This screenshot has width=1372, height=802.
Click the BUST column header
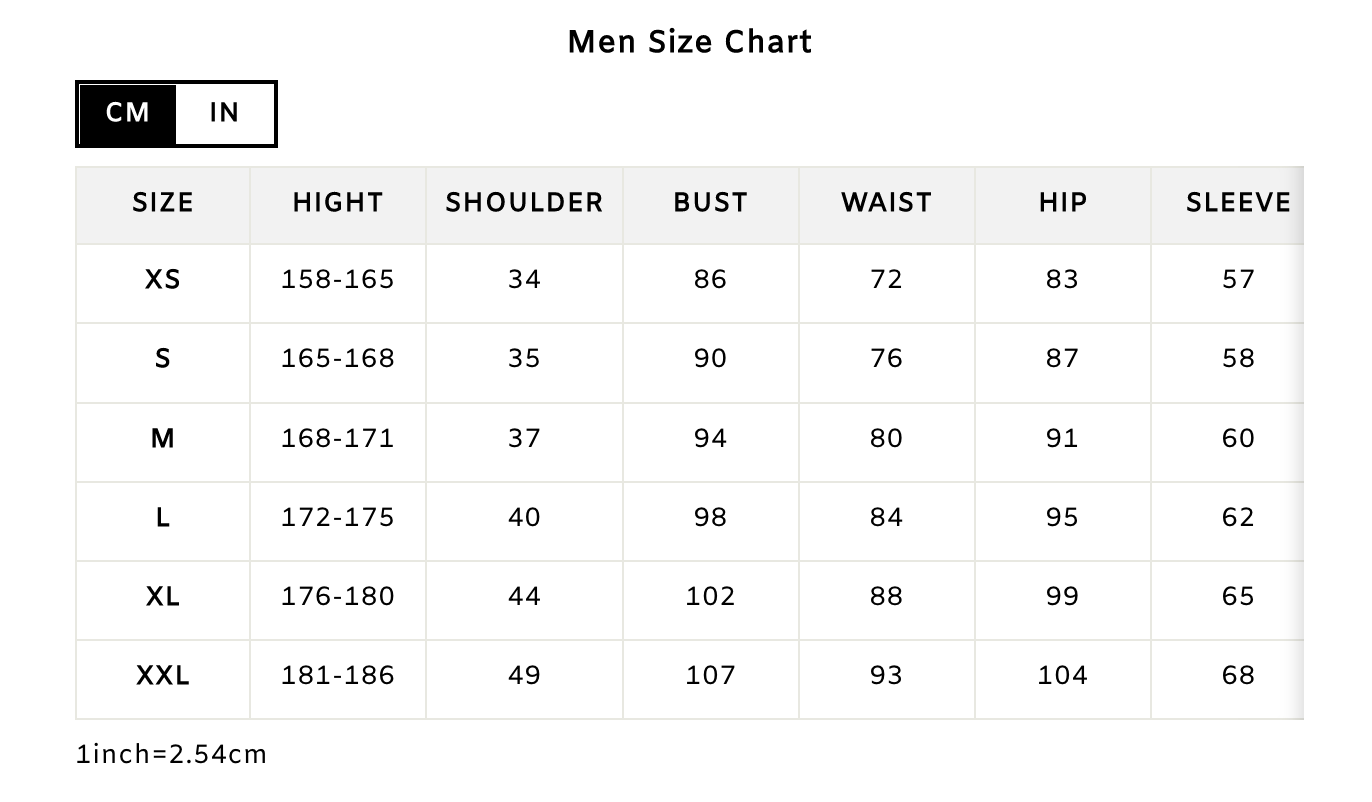(x=710, y=203)
